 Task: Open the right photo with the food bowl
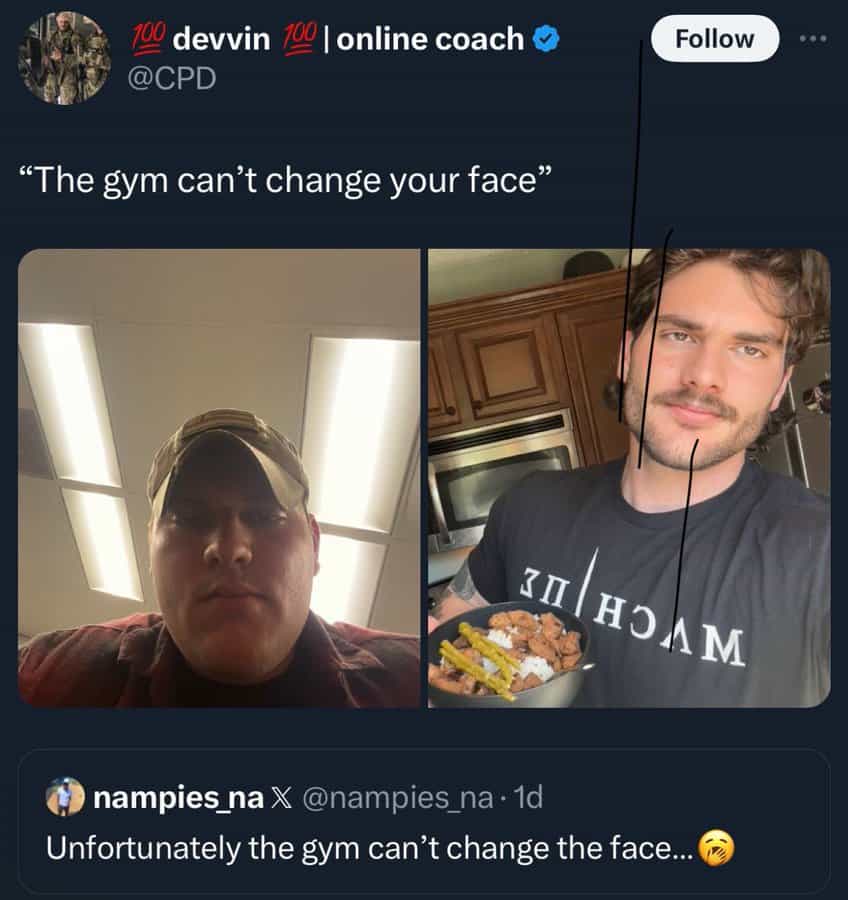tap(629, 478)
